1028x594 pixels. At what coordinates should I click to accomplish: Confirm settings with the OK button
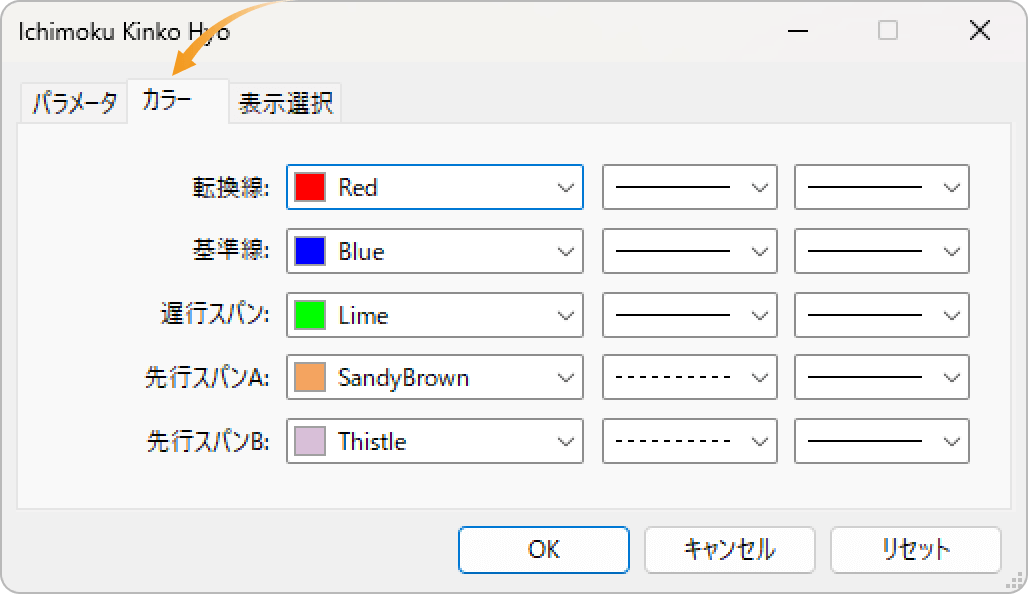544,549
